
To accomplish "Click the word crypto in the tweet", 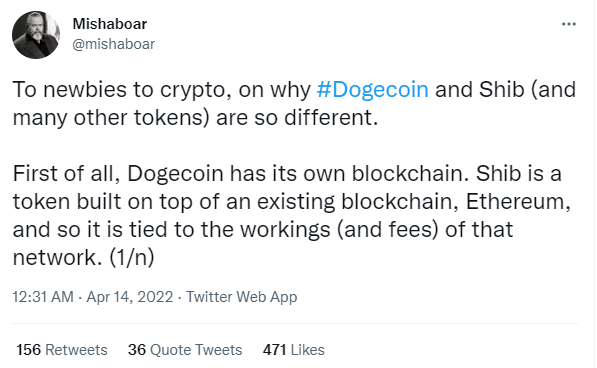I will [195, 91].
